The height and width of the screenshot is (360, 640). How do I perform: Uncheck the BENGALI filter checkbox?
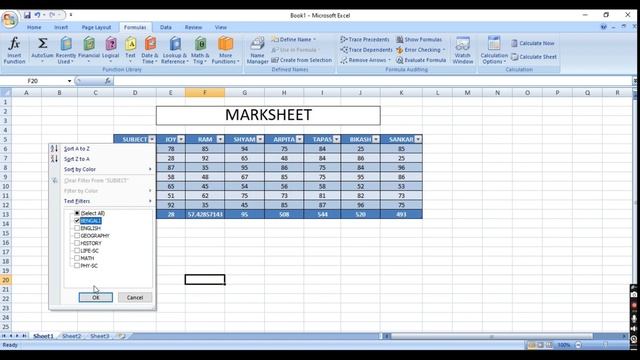point(77,220)
